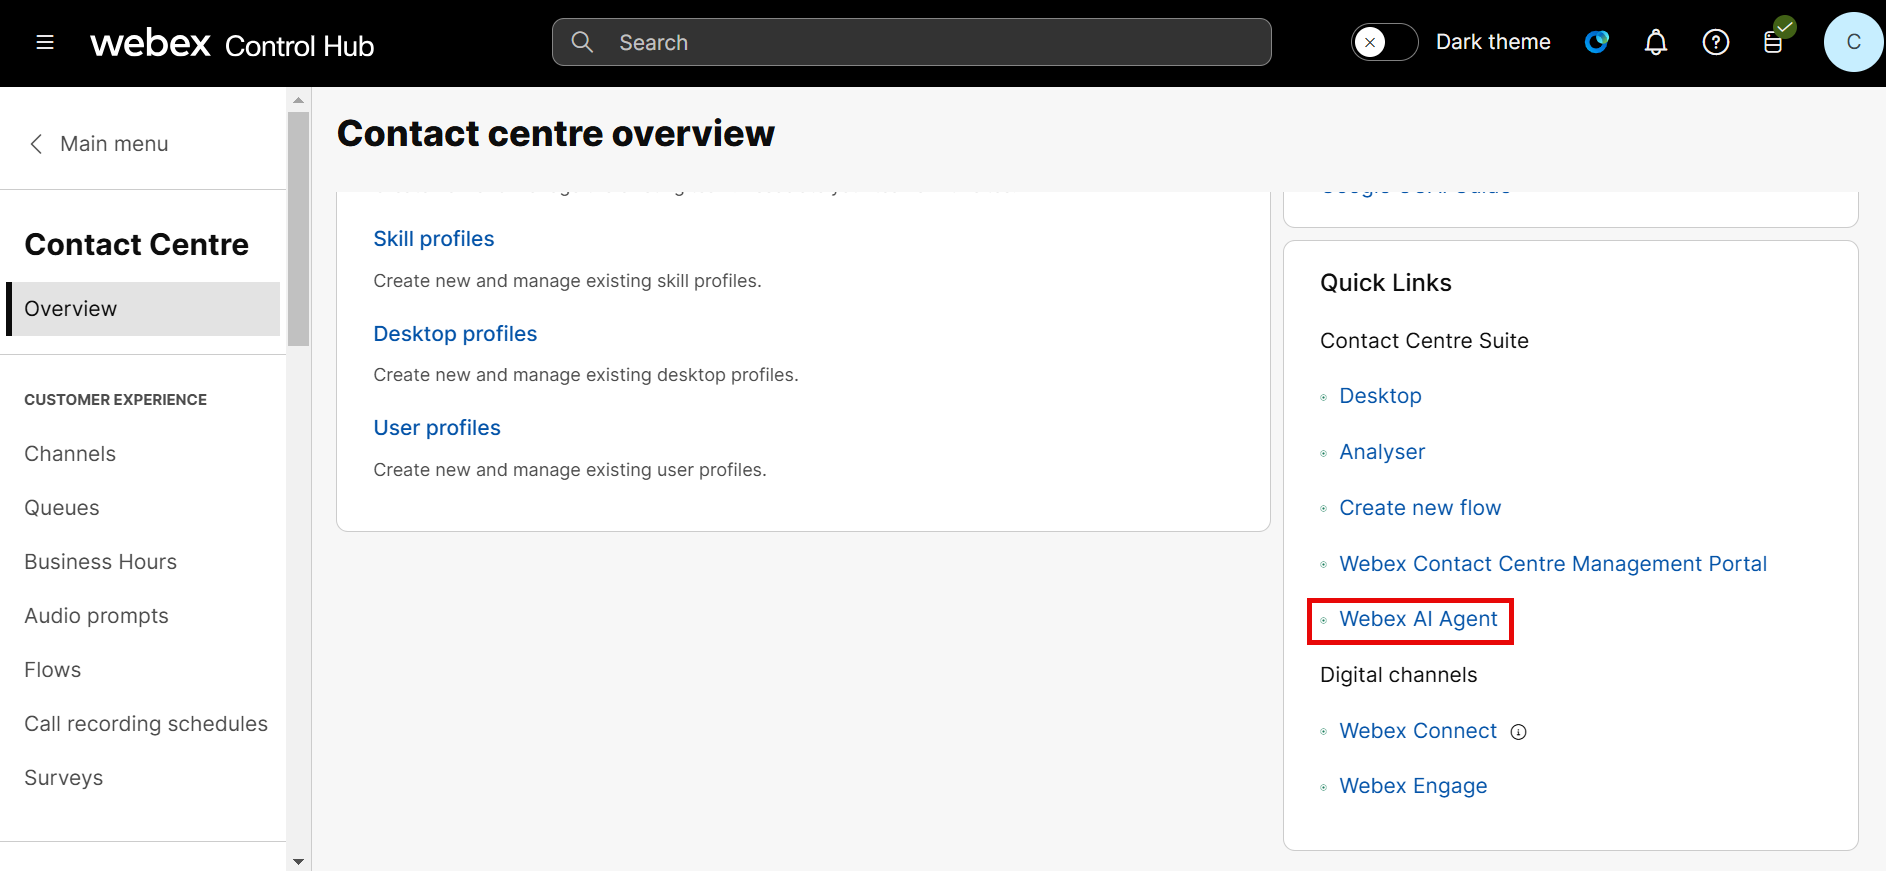Click the back chevron beside Main menu
The height and width of the screenshot is (871, 1886).
(x=36, y=144)
